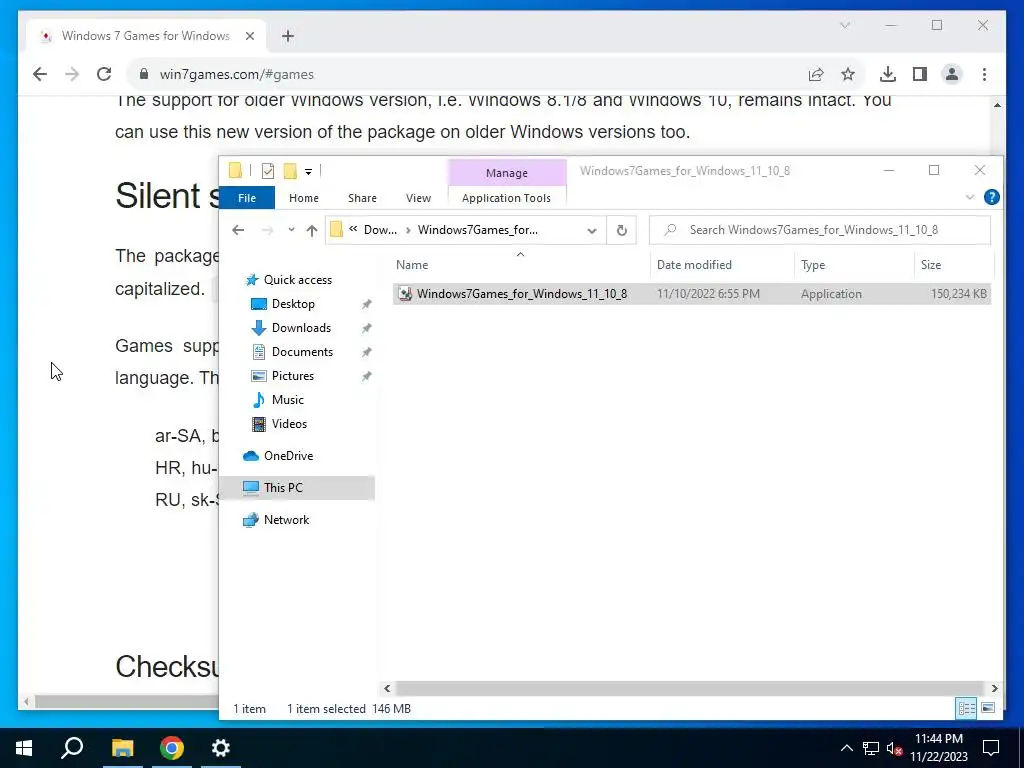This screenshot has height=768, width=1024.
Task: Sort by the Date modified column header
Action: pos(722,264)
